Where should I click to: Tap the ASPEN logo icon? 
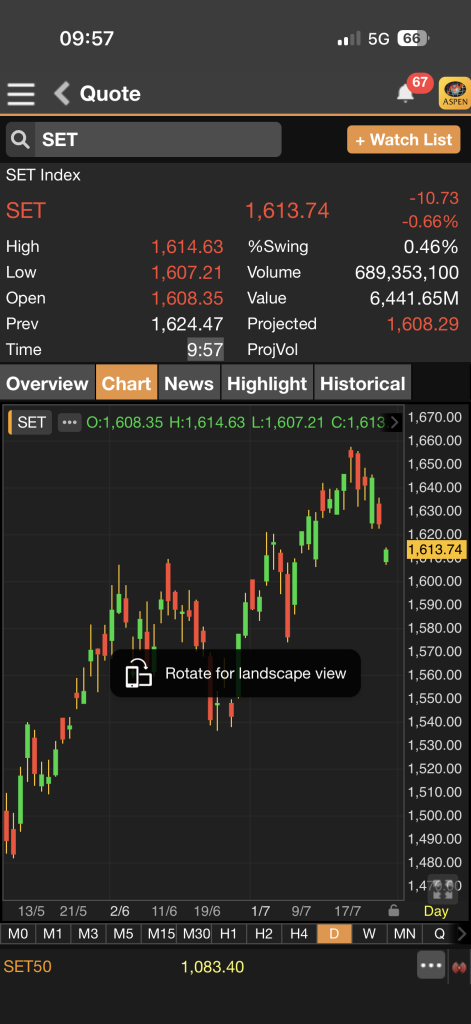click(x=454, y=93)
